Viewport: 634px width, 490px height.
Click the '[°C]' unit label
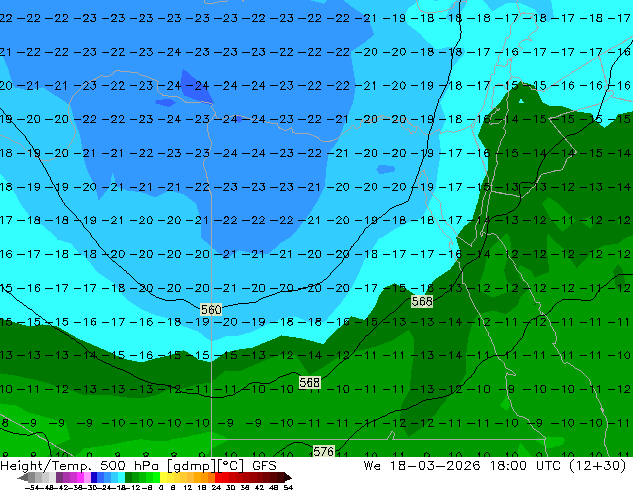(x=231, y=466)
